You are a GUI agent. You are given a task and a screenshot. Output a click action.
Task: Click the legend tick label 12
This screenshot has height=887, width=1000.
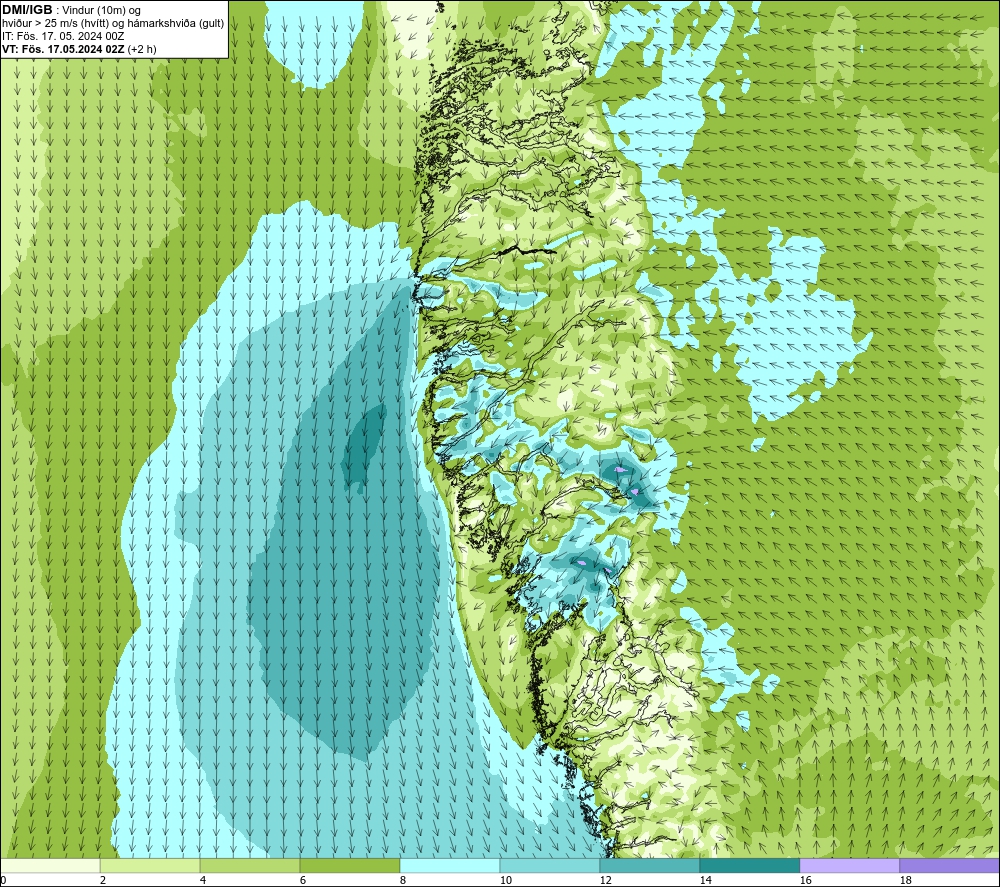606,881
